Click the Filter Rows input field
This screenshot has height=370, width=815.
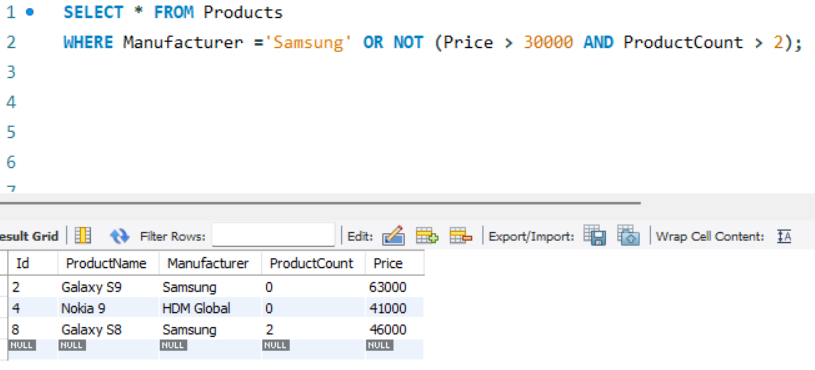click(x=273, y=235)
